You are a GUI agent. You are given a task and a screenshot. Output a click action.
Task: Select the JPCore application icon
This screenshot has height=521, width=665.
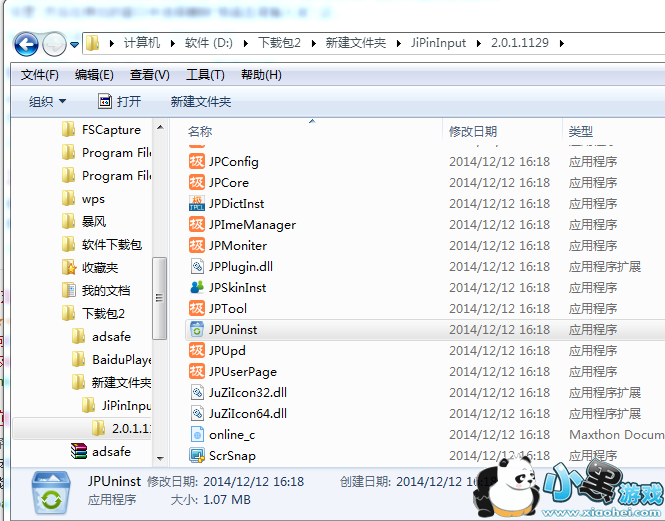(x=197, y=182)
